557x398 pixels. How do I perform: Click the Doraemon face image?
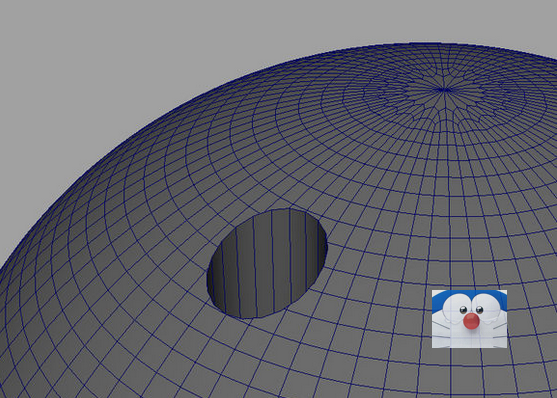(x=469, y=319)
